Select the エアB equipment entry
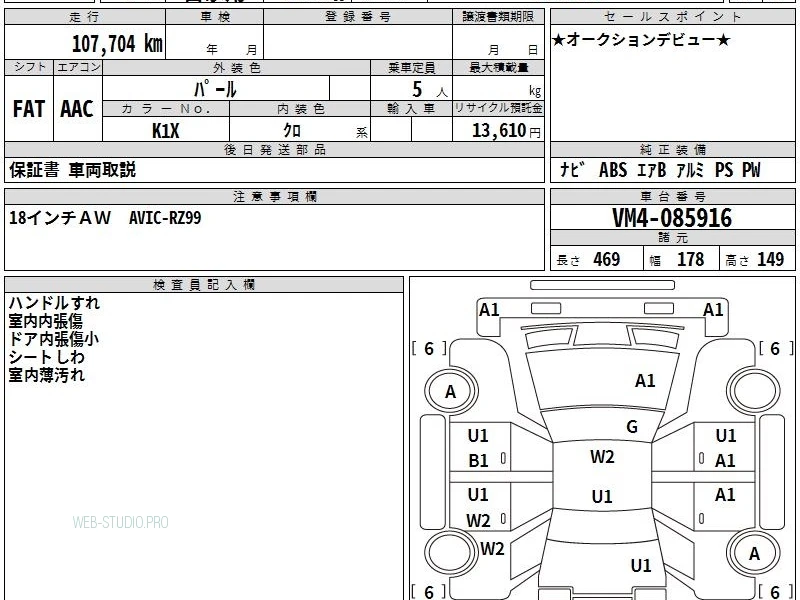Viewport: 800px width, 600px height. [x=652, y=169]
